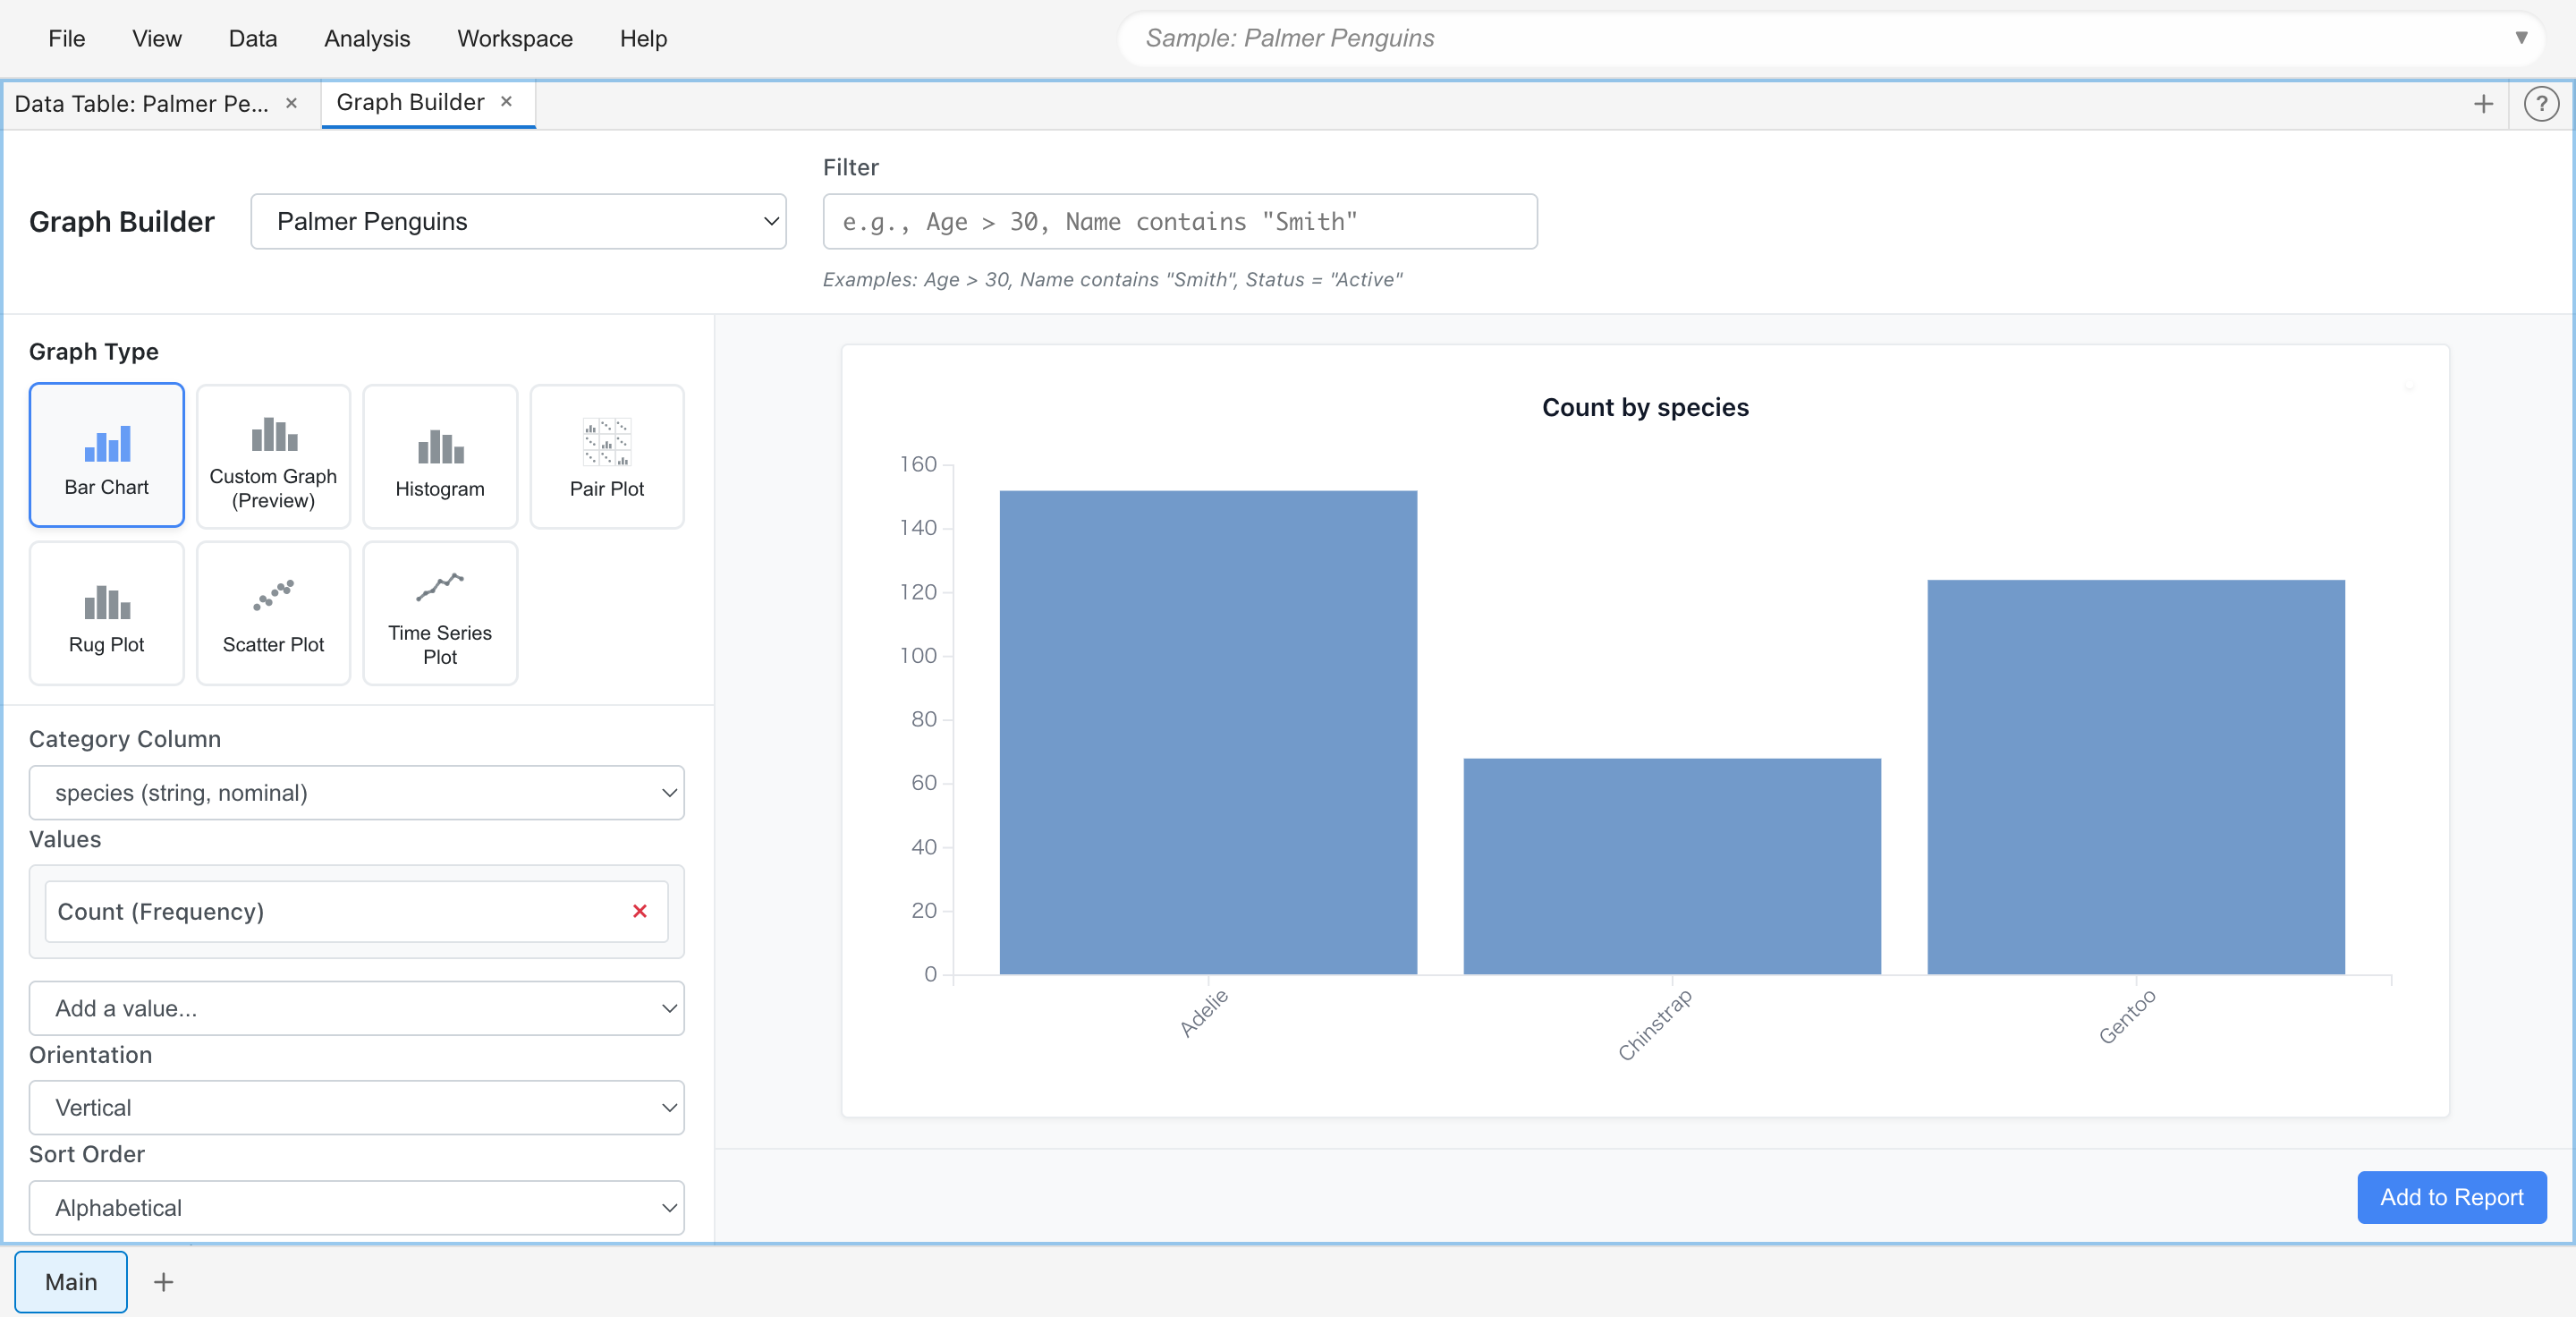Choose the Time Series Plot type
This screenshot has width=2576, height=1317.
coord(439,612)
